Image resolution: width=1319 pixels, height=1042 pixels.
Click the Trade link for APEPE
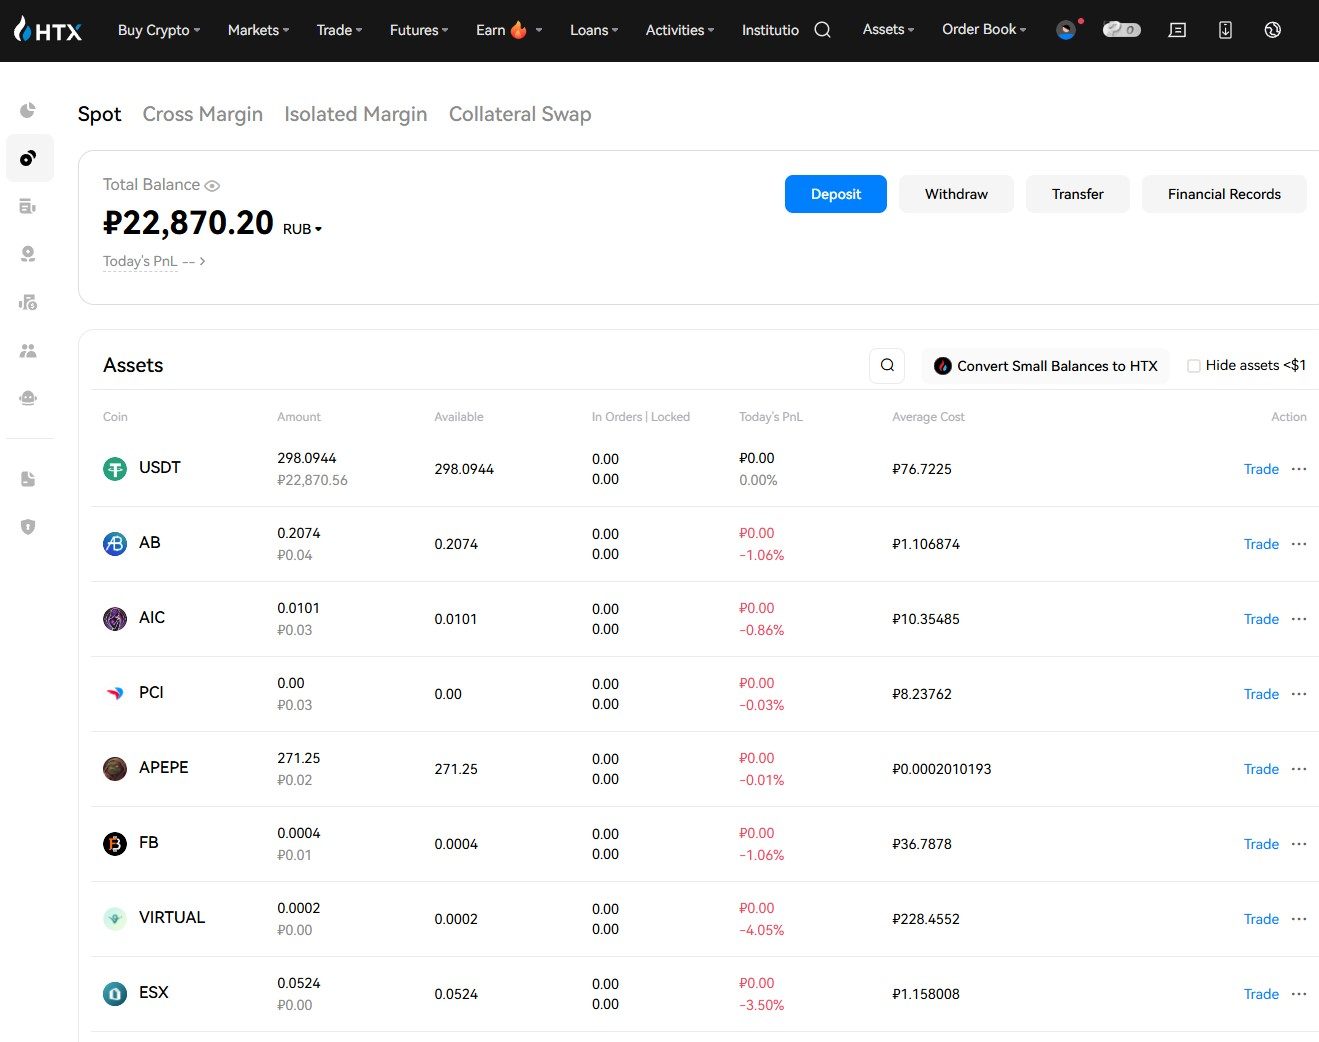pos(1261,769)
